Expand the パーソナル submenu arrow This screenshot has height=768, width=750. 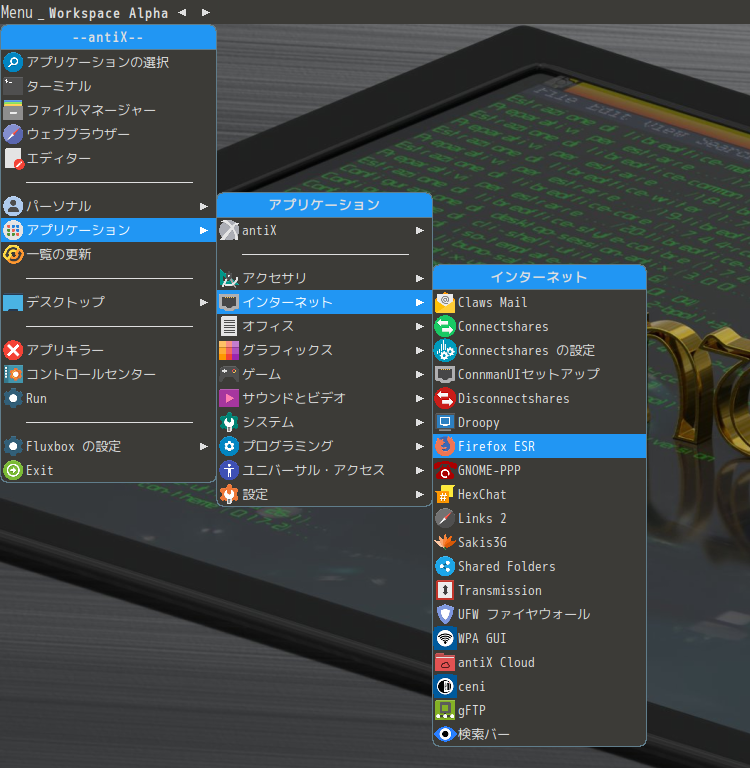(x=204, y=206)
